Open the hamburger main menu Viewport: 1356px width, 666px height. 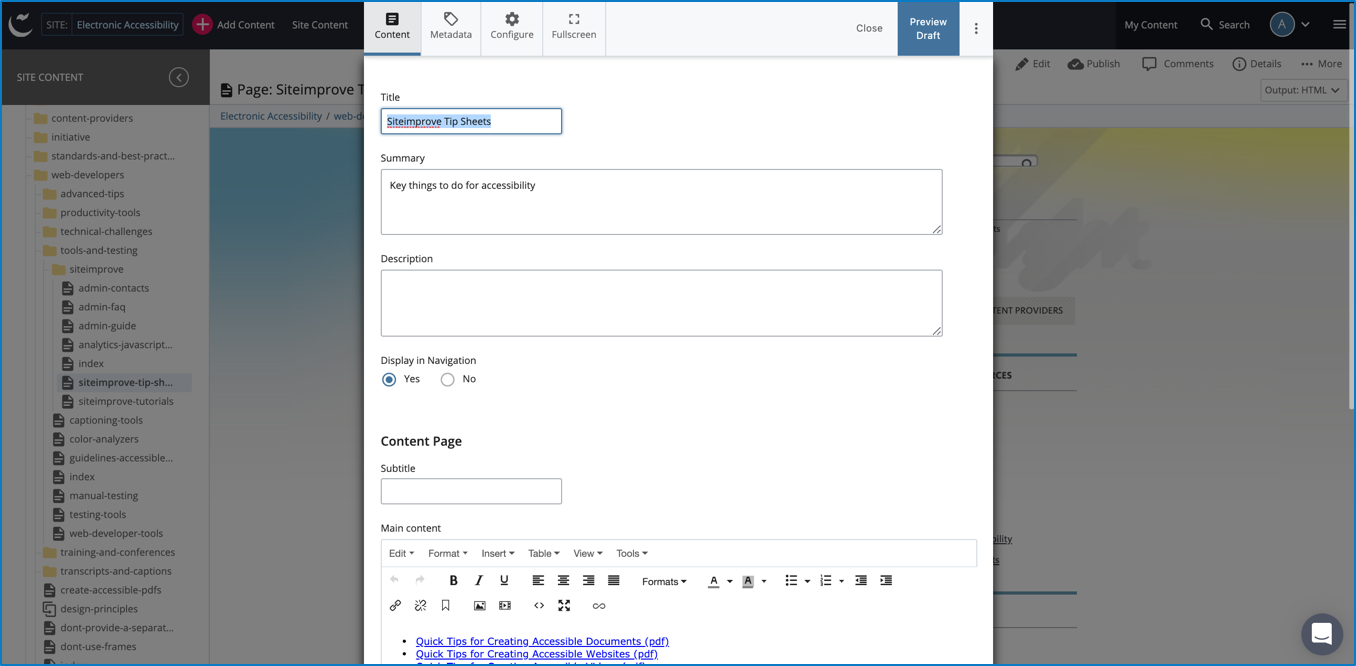point(1339,25)
